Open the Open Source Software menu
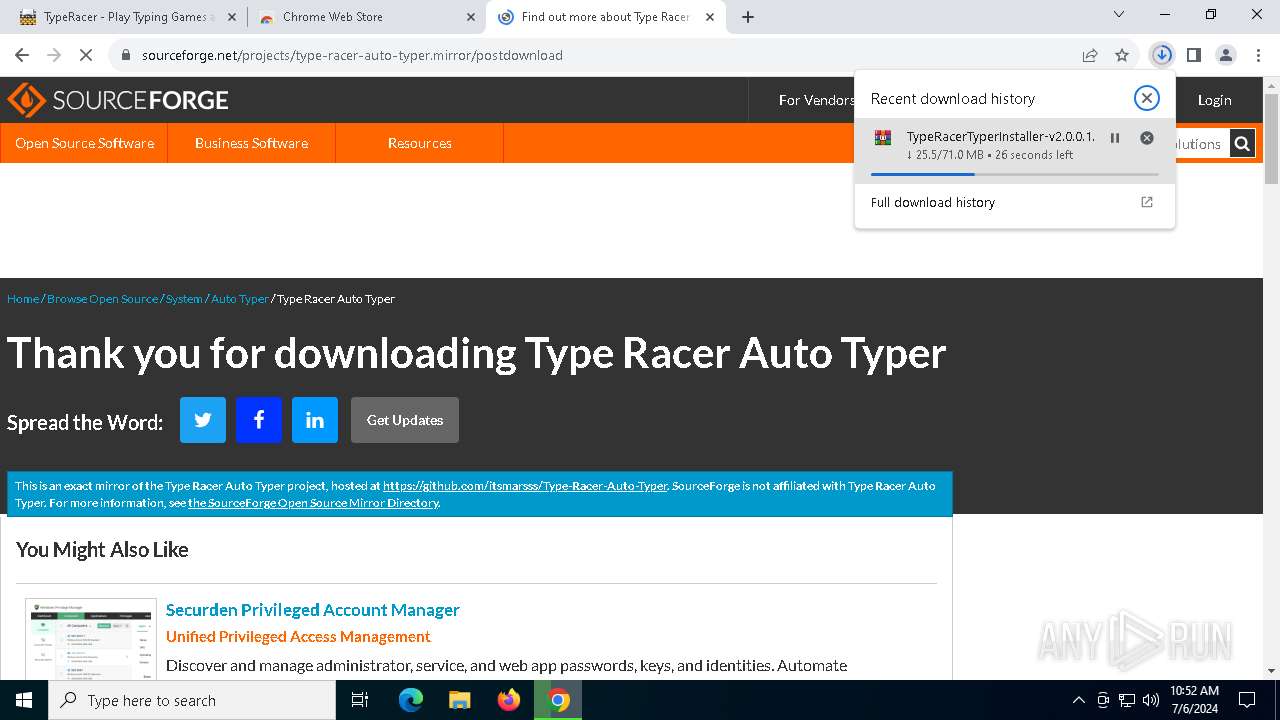The height and width of the screenshot is (720, 1280). 84,143
